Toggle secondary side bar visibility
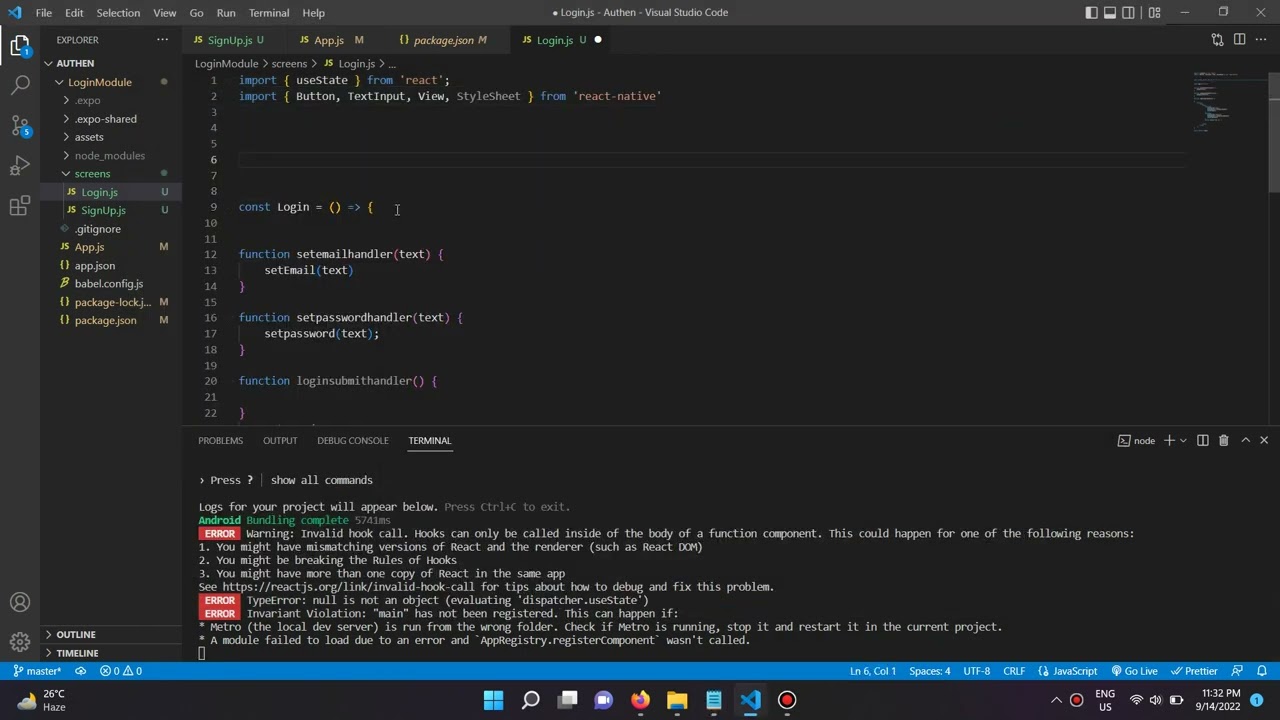Image resolution: width=1280 pixels, height=720 pixels. [1129, 13]
